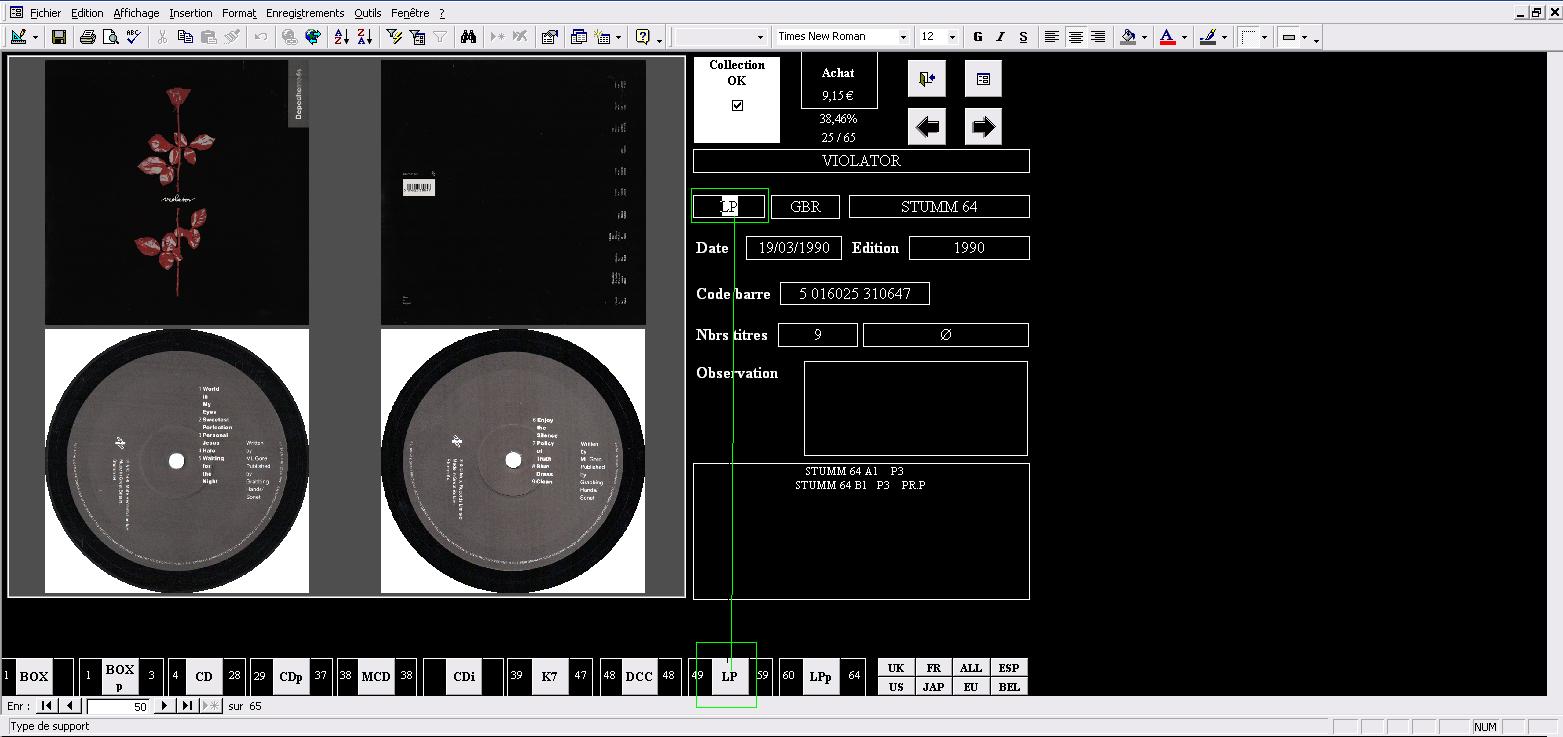This screenshot has width=1563, height=737.
Task: Open the Affichage menu
Action: click(x=136, y=13)
